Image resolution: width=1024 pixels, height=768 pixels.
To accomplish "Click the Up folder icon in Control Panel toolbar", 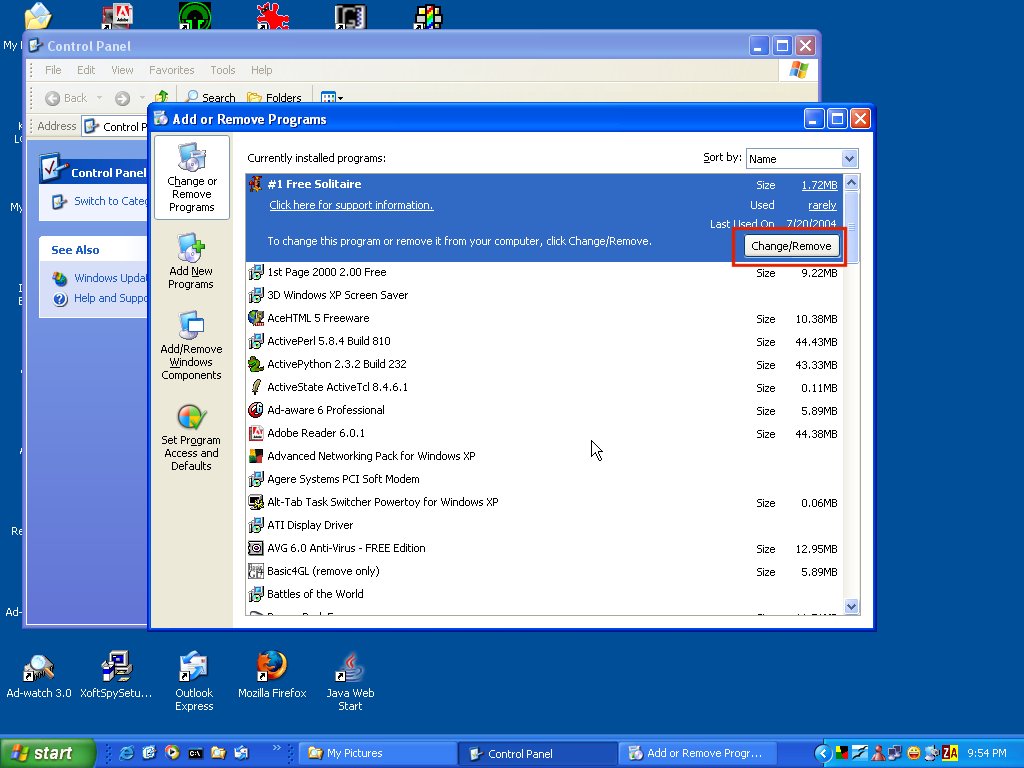I will (x=161, y=97).
